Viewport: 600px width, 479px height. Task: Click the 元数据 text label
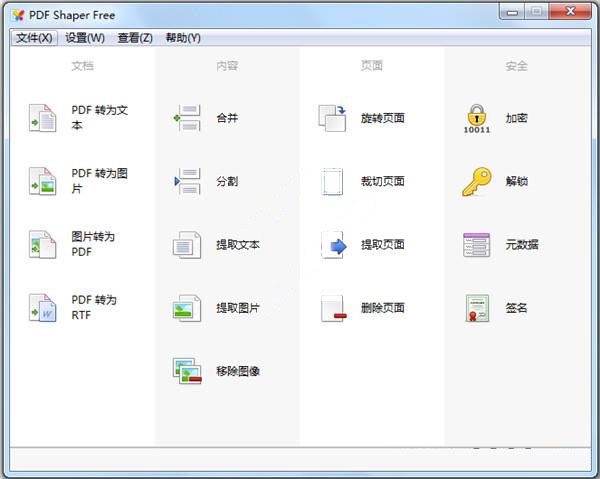point(522,244)
